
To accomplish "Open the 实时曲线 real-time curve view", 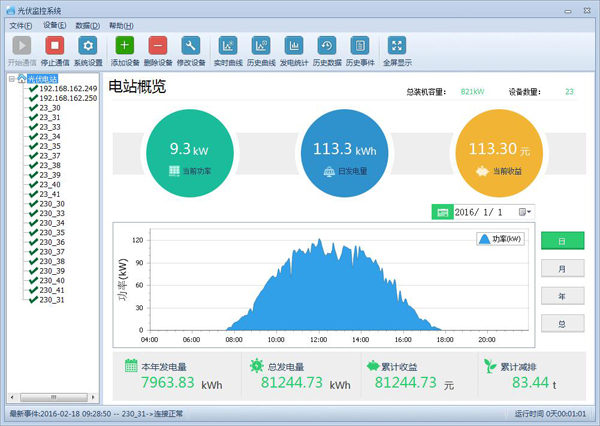I will (x=228, y=46).
